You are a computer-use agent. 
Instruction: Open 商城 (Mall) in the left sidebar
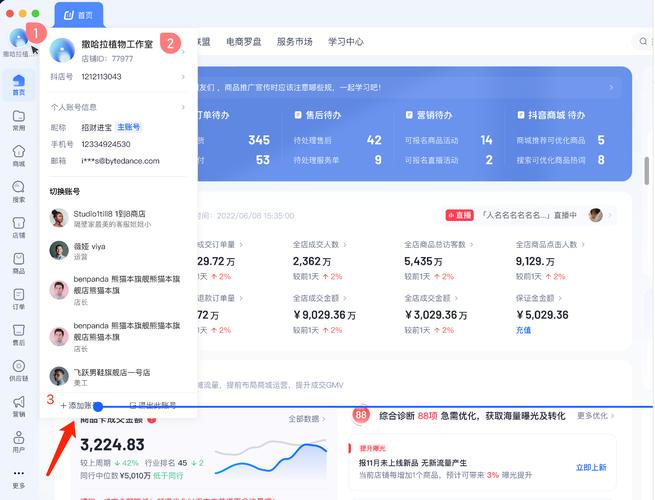click(19, 153)
